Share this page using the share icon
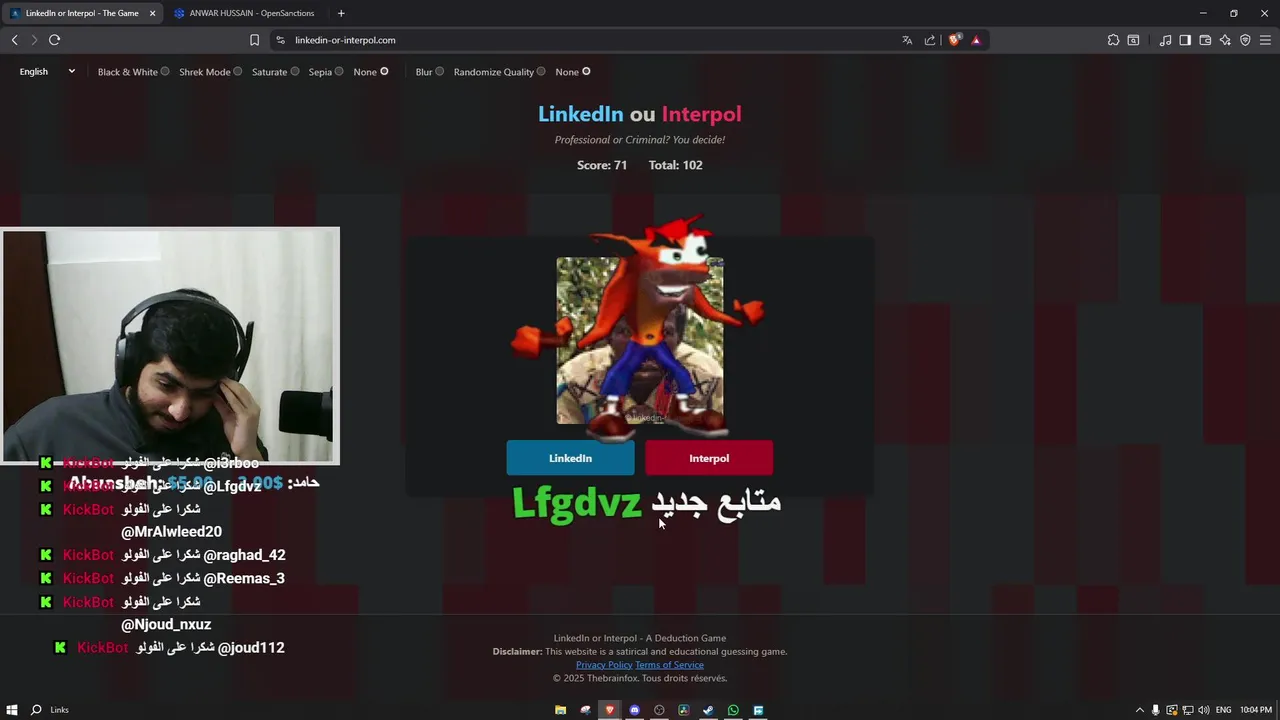The width and height of the screenshot is (1280, 720). tap(930, 40)
